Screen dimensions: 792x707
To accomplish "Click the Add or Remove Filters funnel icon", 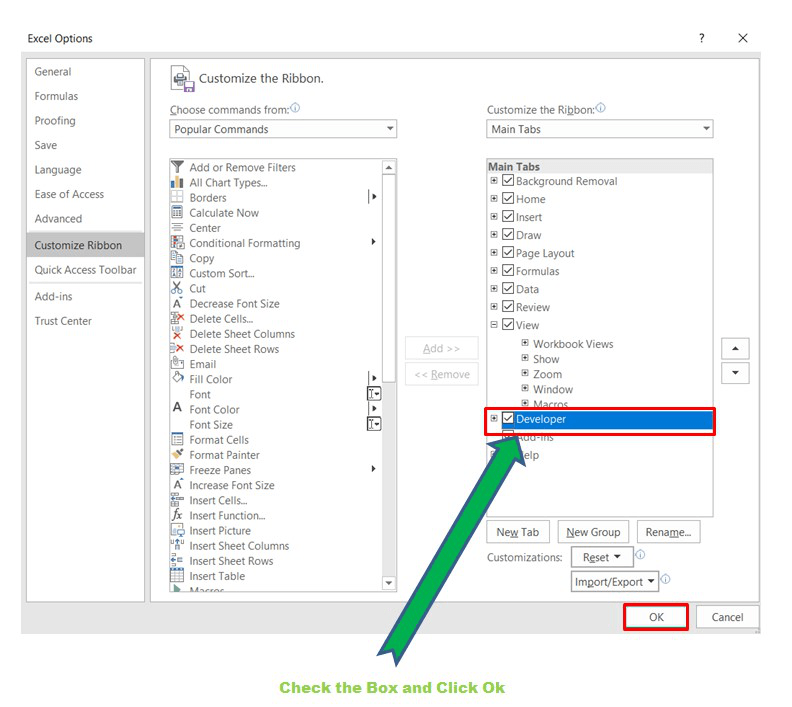I will click(x=177, y=167).
